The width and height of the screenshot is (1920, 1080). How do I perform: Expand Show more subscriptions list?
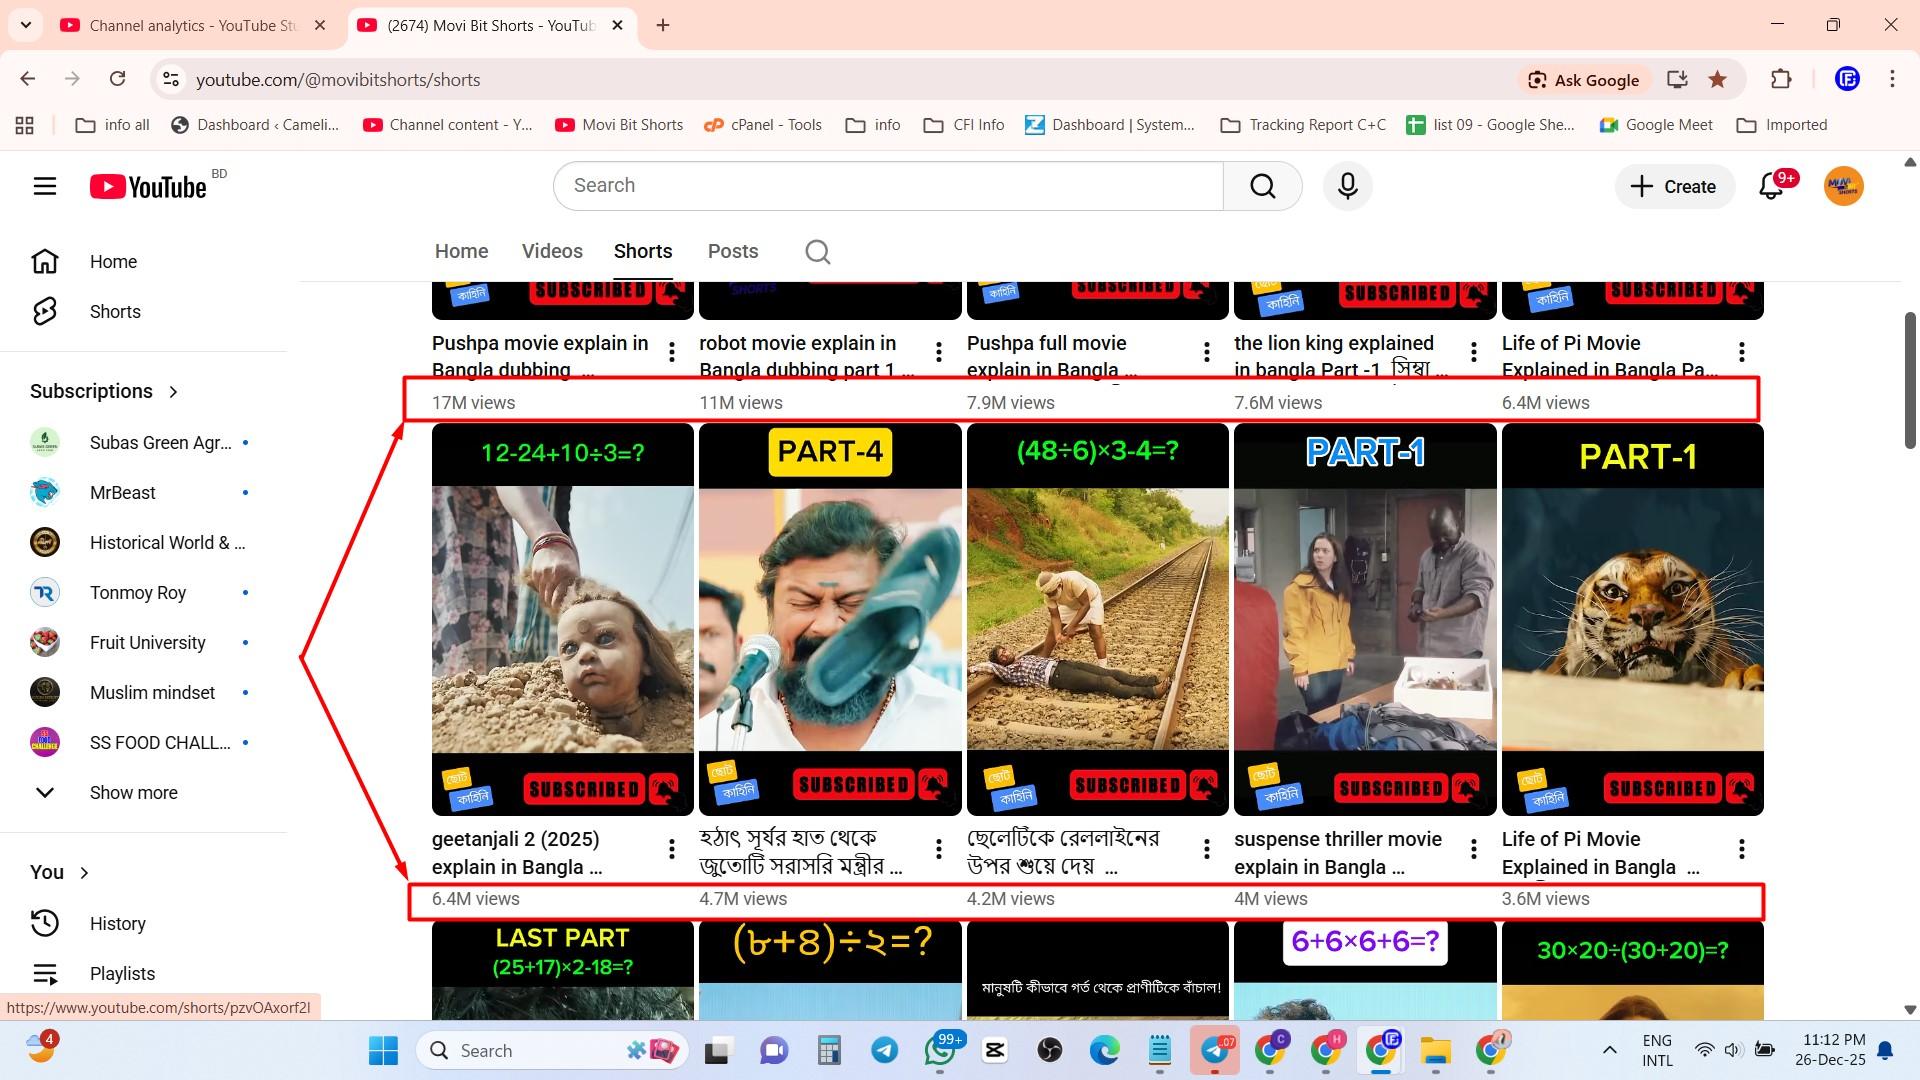(133, 793)
